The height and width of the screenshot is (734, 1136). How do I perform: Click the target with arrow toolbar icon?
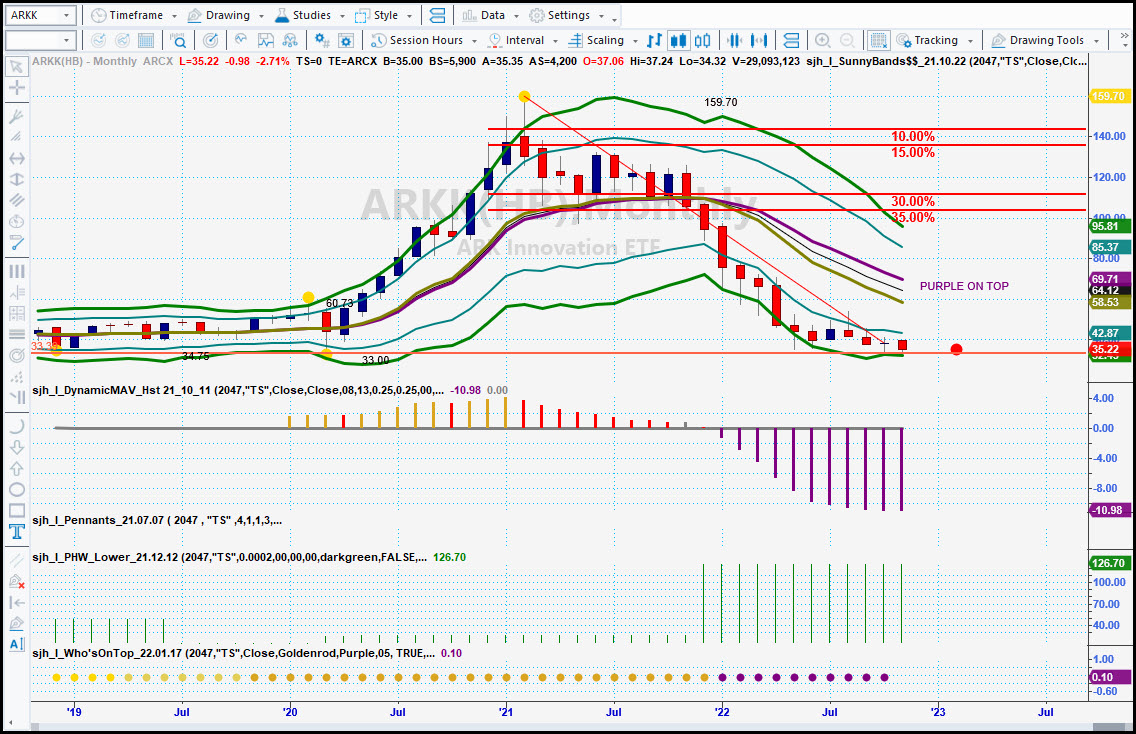pos(210,41)
